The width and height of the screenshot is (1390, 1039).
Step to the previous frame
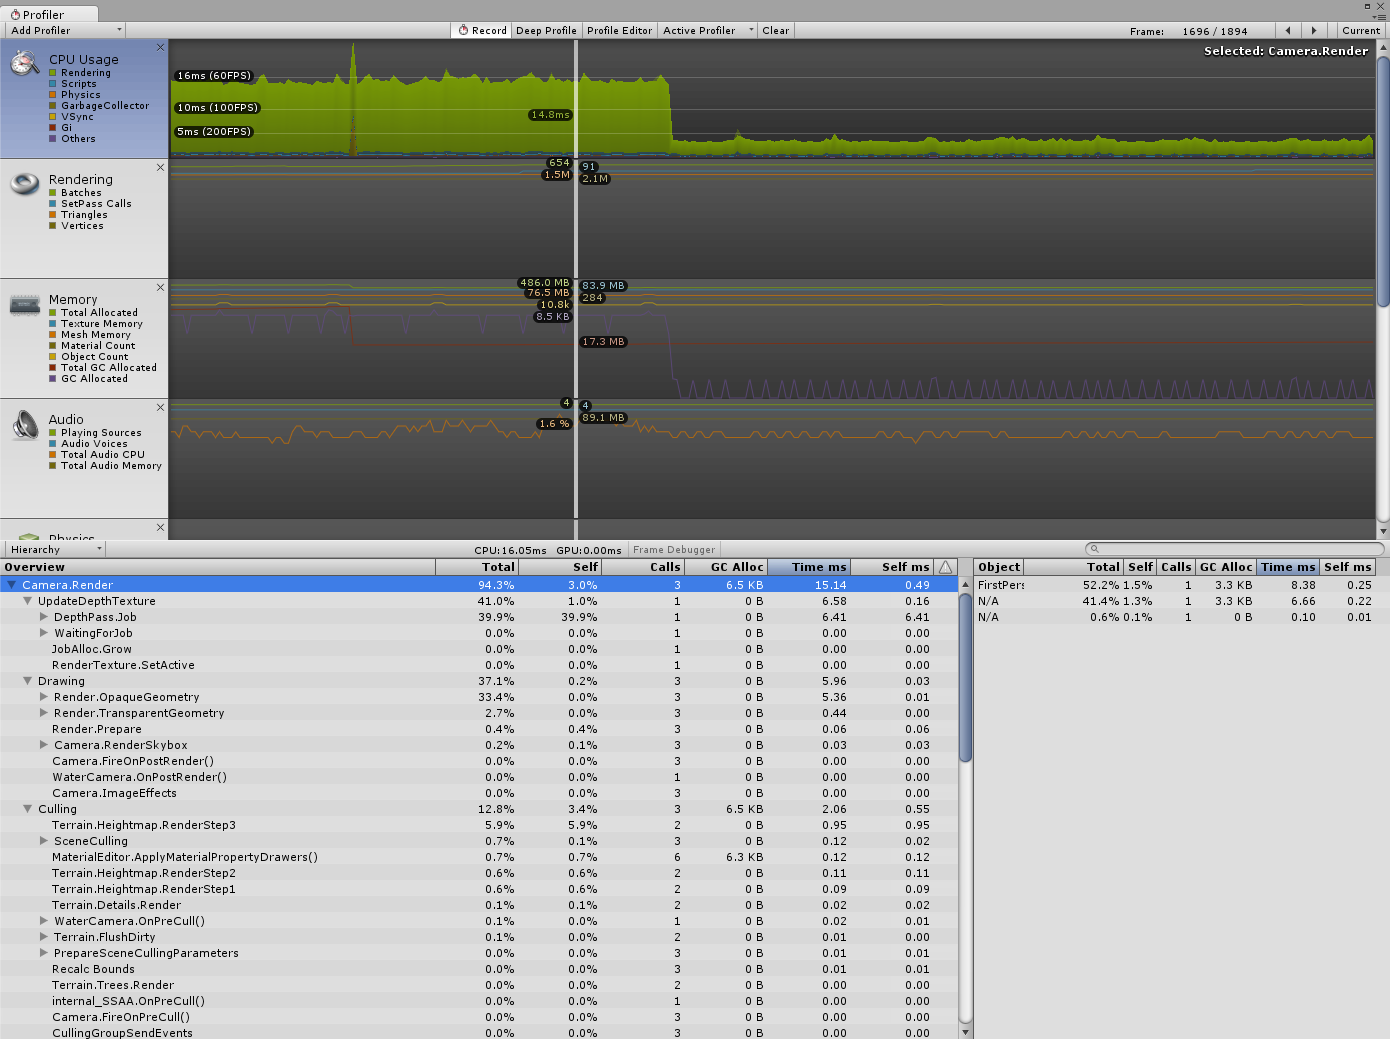1288,30
